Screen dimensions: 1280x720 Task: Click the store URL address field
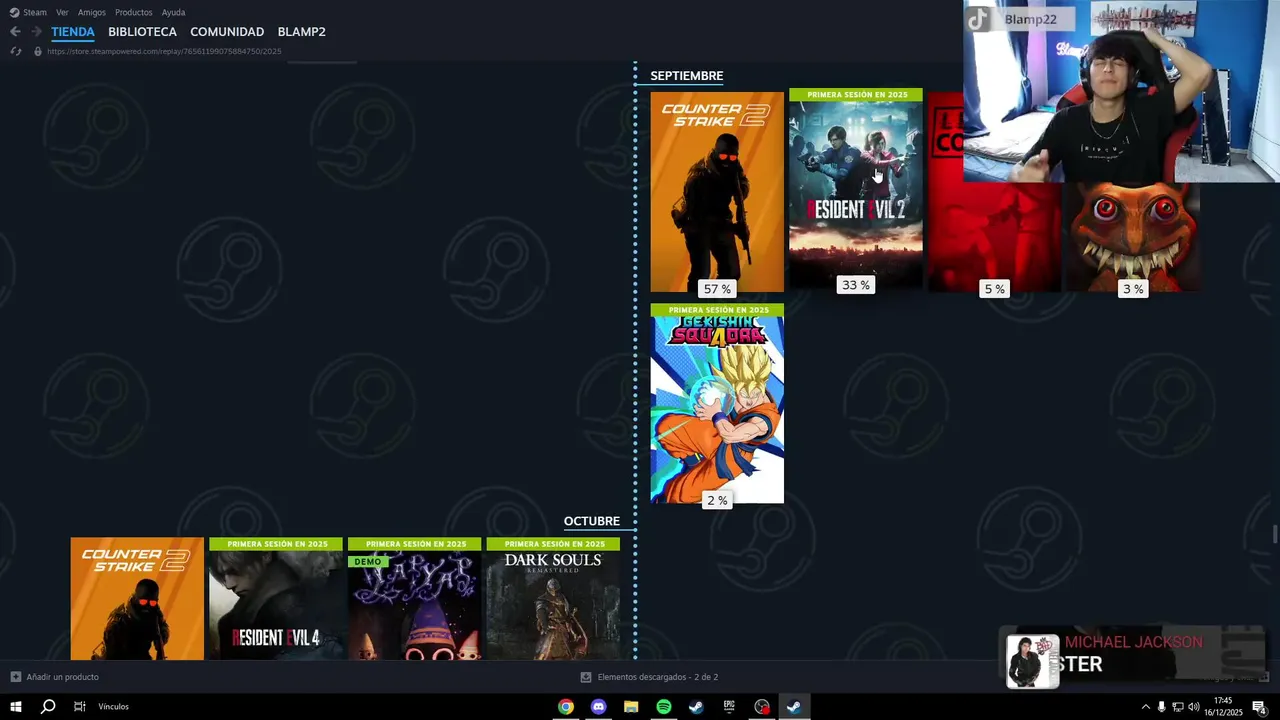[x=164, y=51]
